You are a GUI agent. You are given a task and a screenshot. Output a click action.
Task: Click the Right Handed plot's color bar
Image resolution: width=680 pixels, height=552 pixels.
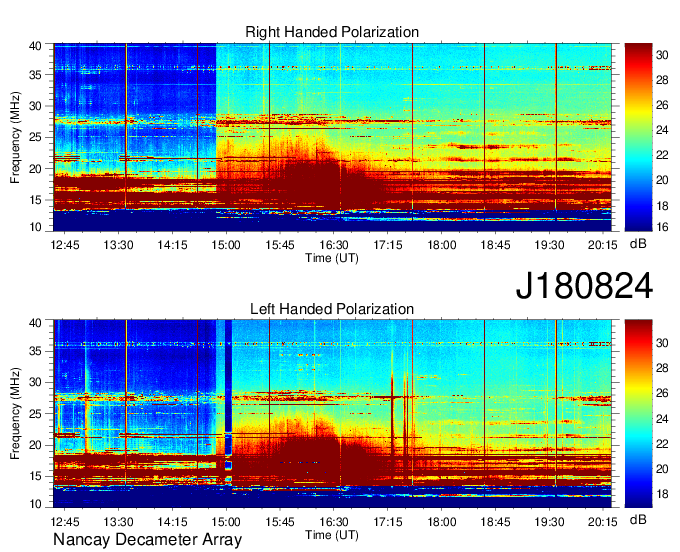(x=638, y=137)
